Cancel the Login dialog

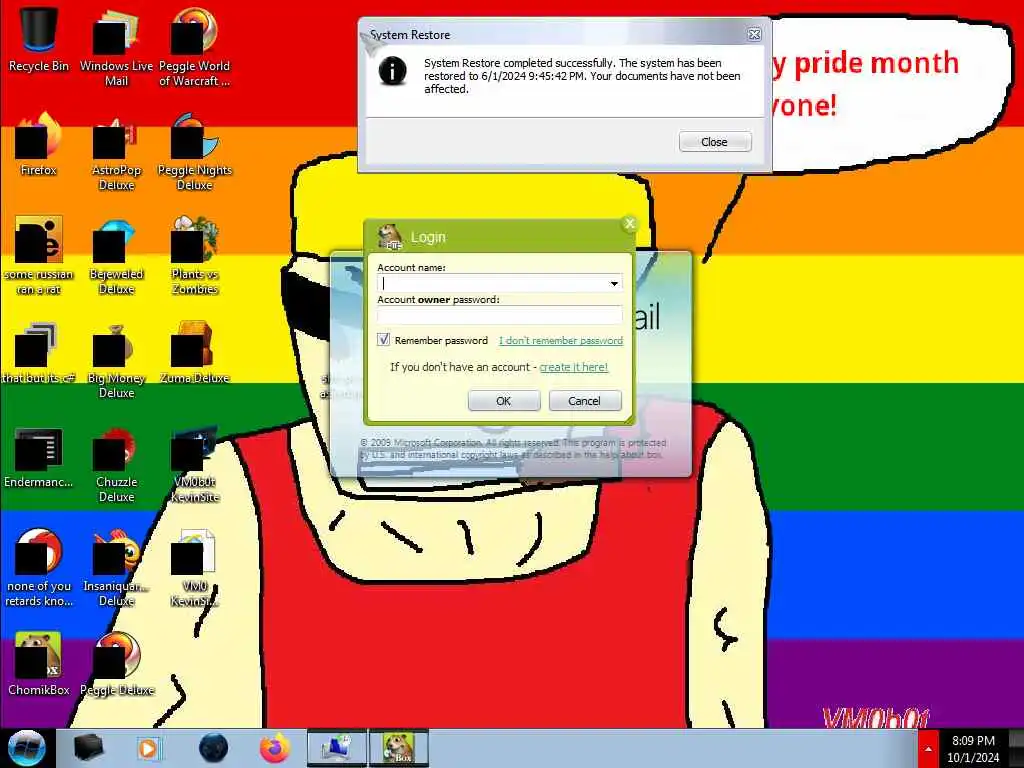[584, 401]
